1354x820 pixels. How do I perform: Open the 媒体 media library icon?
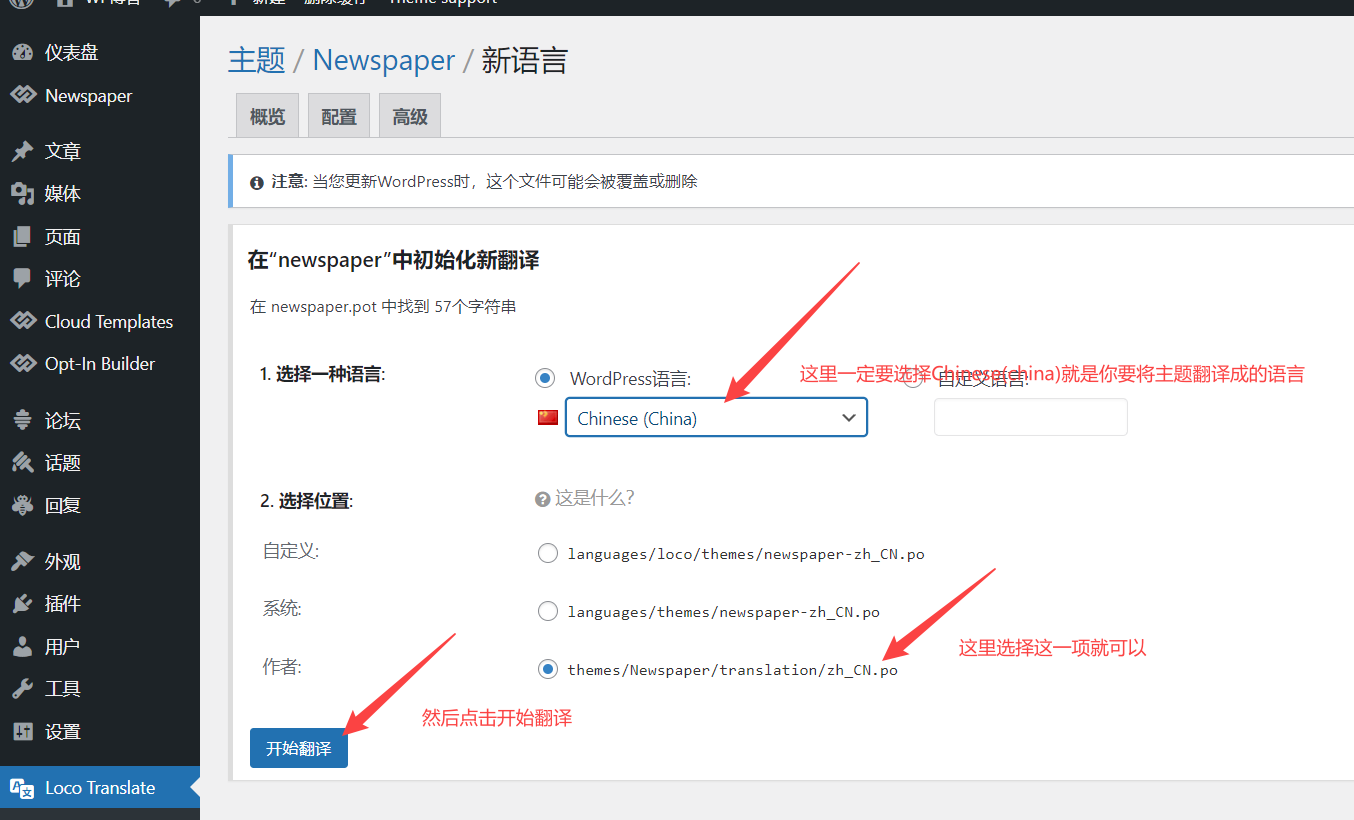[x=22, y=194]
